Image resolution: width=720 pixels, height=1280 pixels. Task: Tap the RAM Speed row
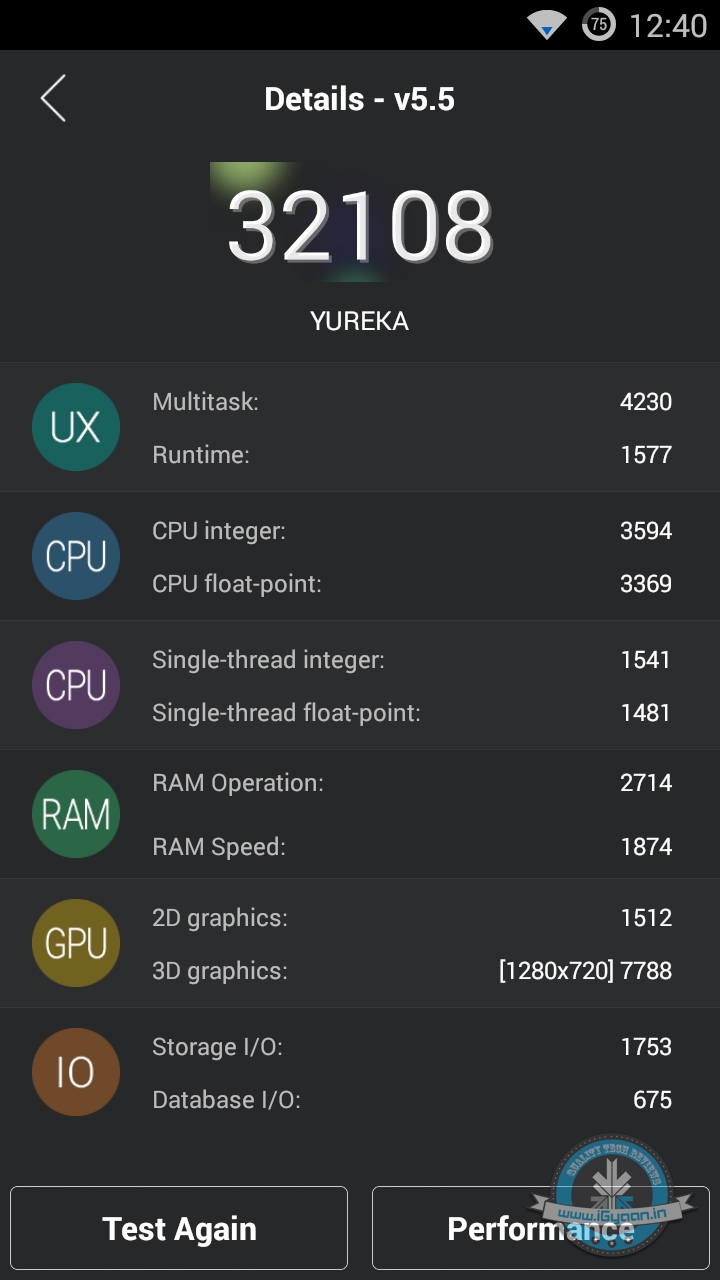click(411, 847)
